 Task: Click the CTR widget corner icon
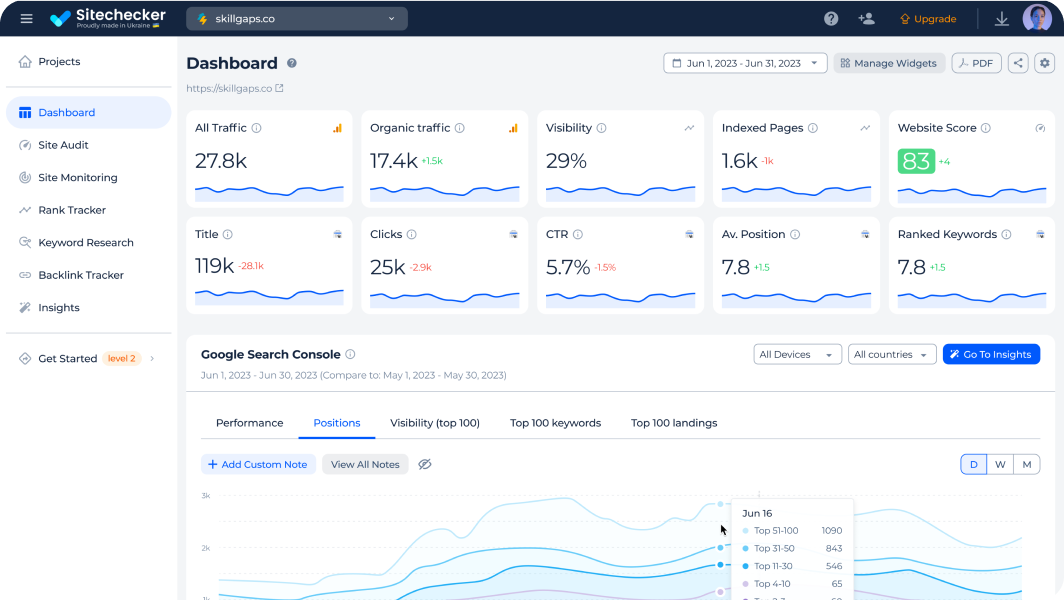tap(689, 234)
